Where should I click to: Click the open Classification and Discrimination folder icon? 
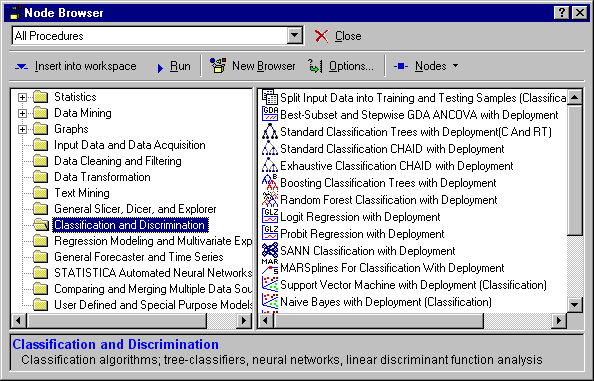coord(41,225)
